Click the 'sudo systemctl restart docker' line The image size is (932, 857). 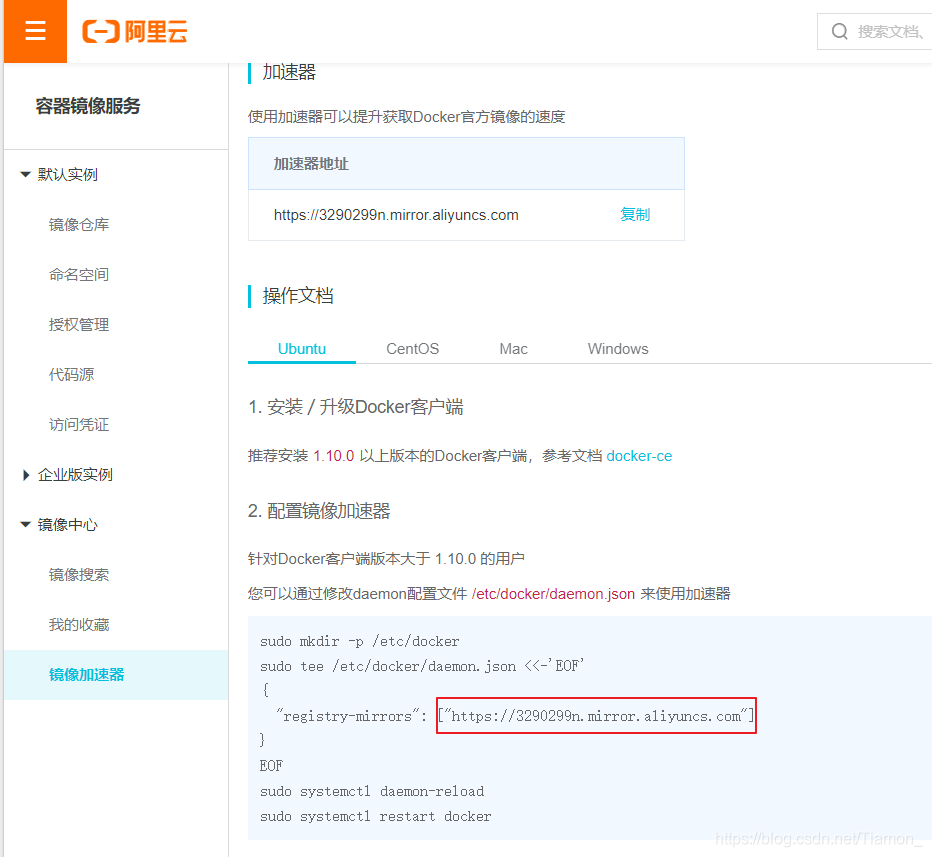click(376, 817)
